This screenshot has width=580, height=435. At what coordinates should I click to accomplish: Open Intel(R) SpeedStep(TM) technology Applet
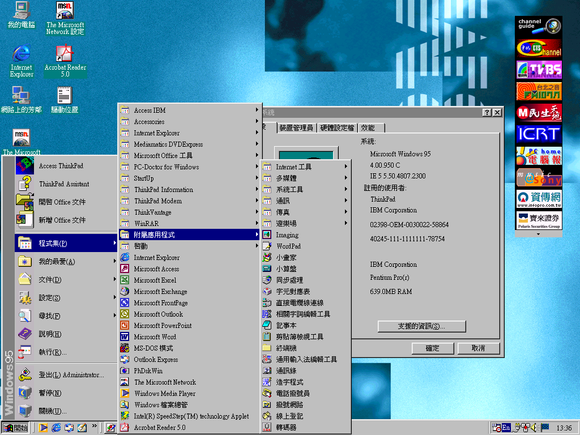click(189, 416)
